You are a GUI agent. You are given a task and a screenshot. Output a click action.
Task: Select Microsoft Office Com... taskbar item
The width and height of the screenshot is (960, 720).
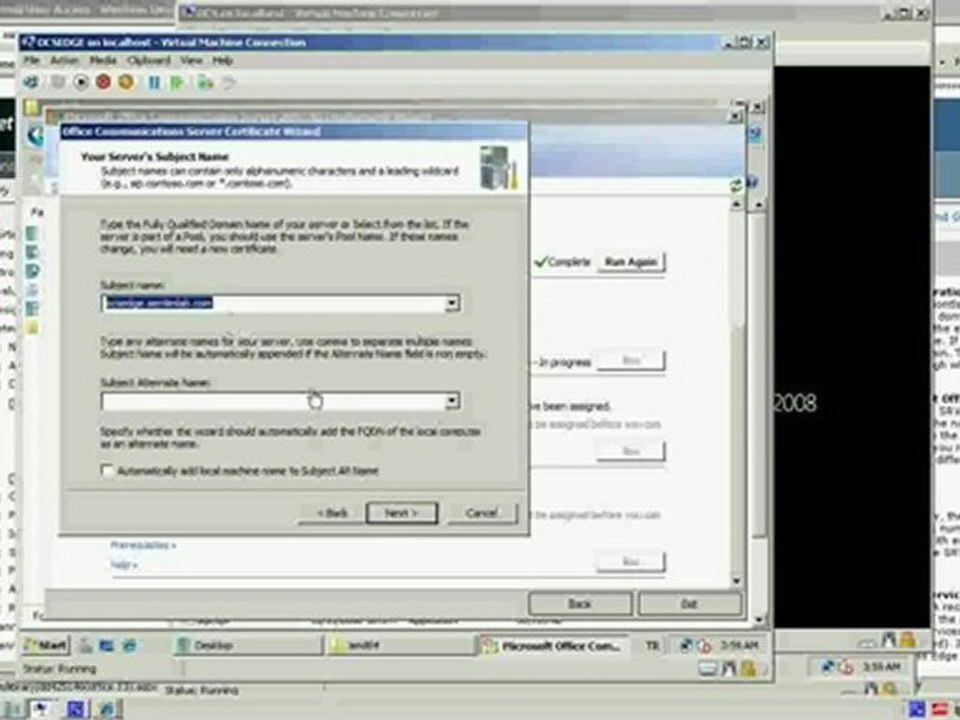(x=553, y=645)
